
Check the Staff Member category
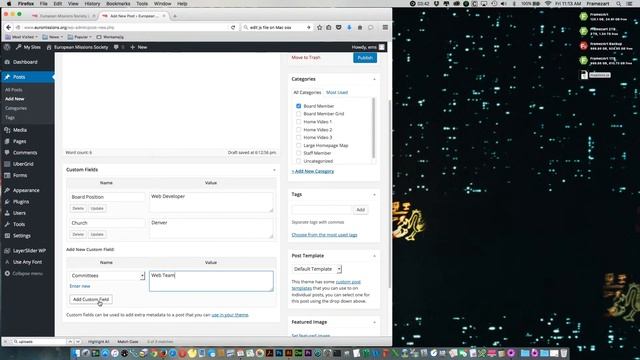coord(298,153)
